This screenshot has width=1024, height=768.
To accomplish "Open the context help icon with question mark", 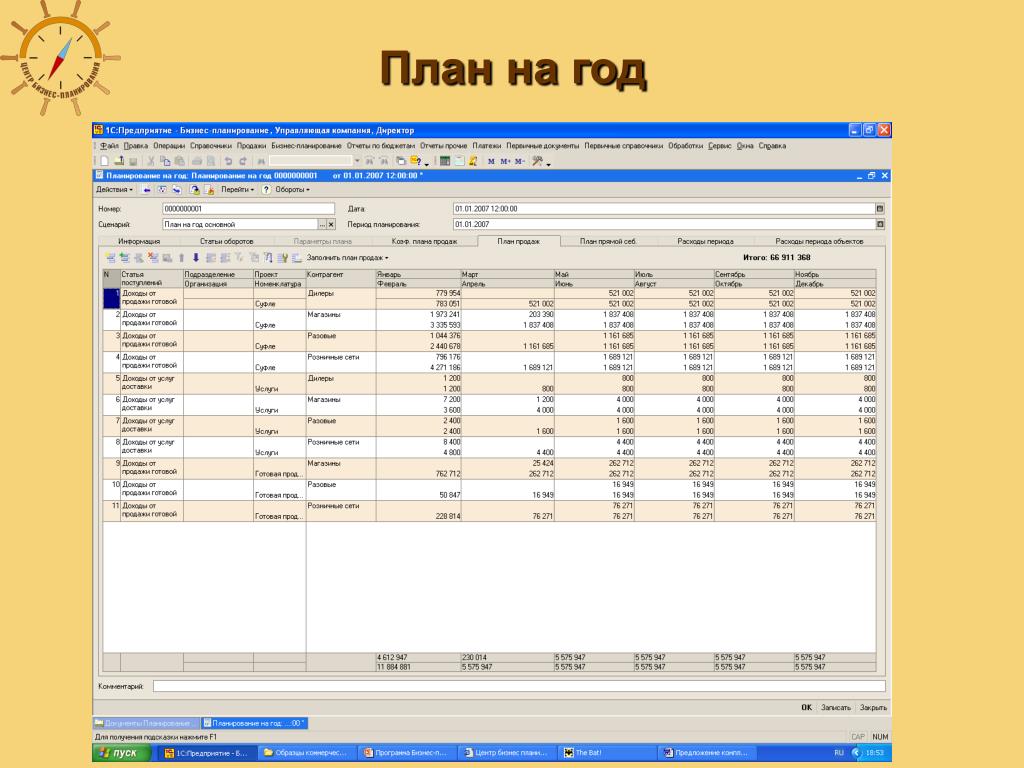I will pyautogui.click(x=417, y=161).
